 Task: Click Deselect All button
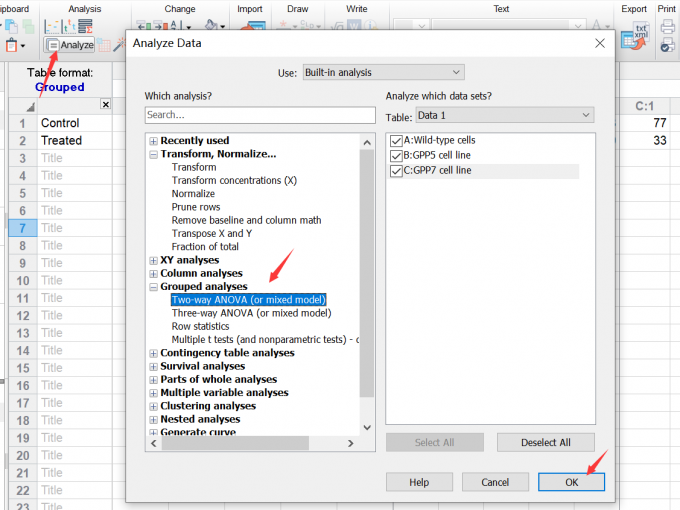[x=546, y=442]
